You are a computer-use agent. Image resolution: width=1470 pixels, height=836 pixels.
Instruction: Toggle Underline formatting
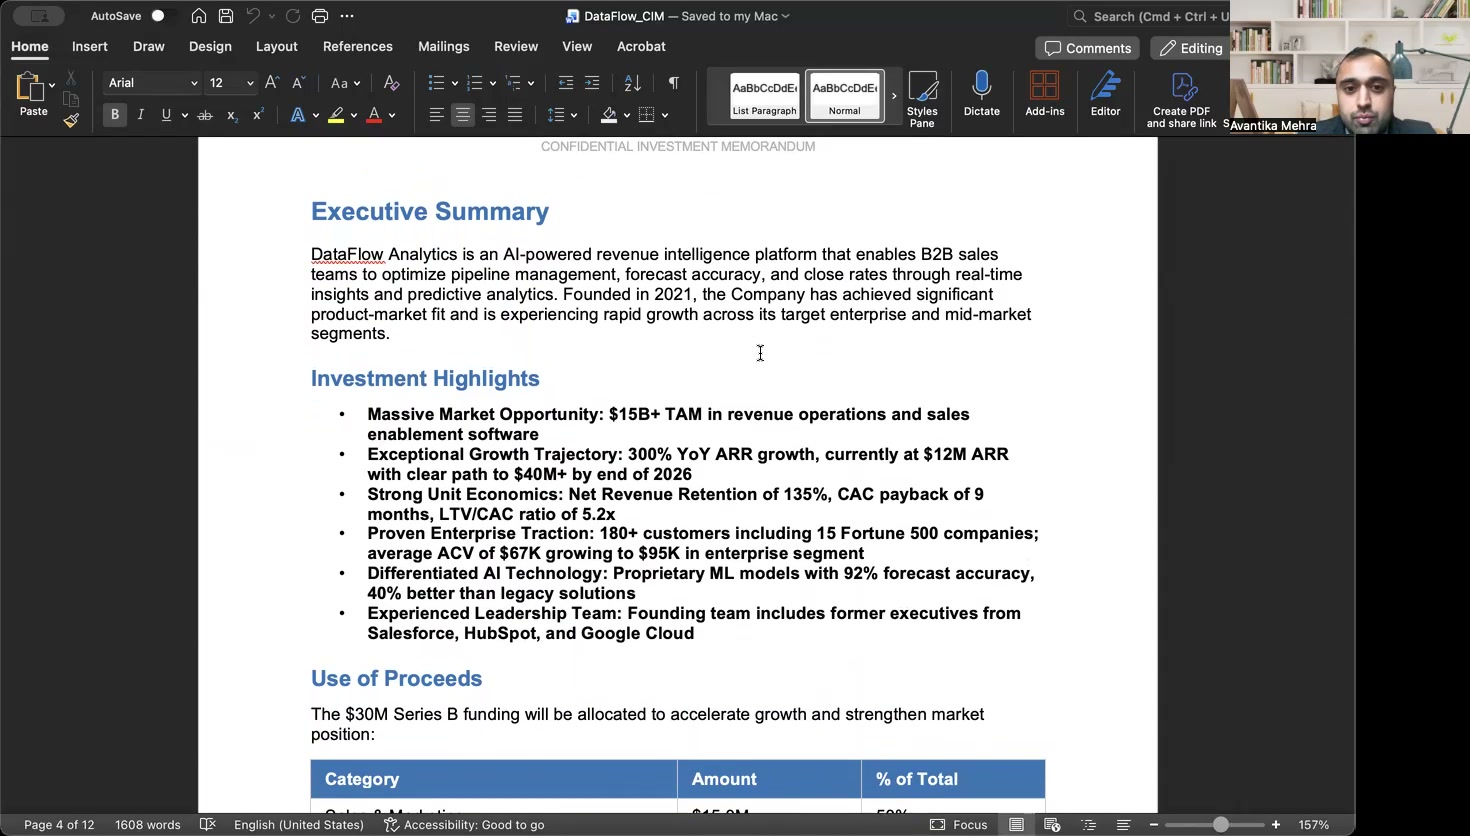point(166,115)
